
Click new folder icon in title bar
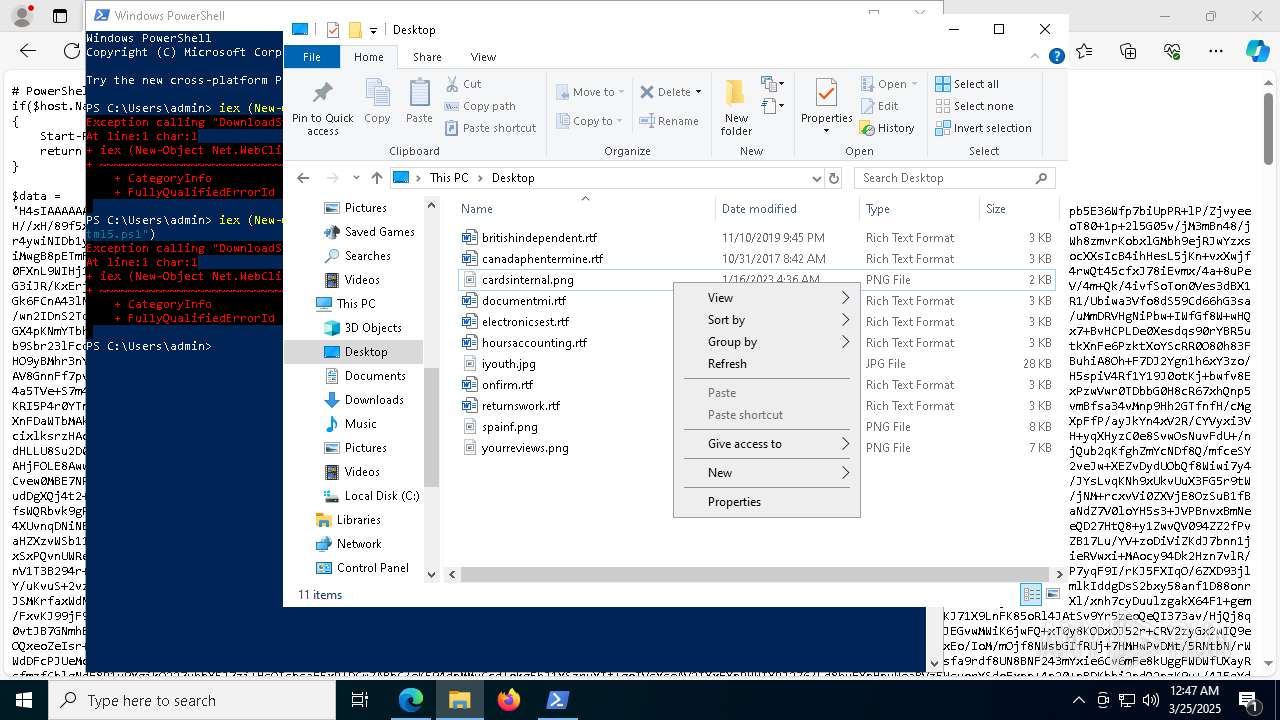coord(354,30)
